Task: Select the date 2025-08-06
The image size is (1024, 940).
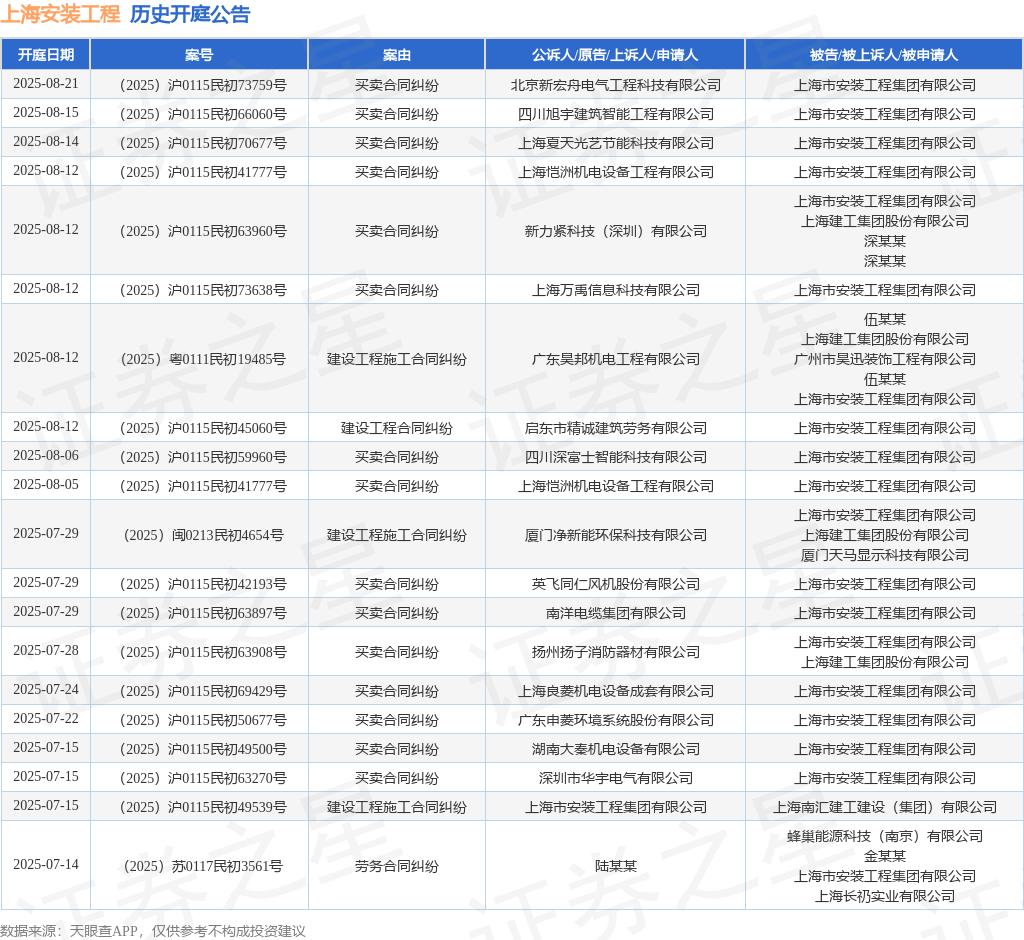Action: [46, 455]
